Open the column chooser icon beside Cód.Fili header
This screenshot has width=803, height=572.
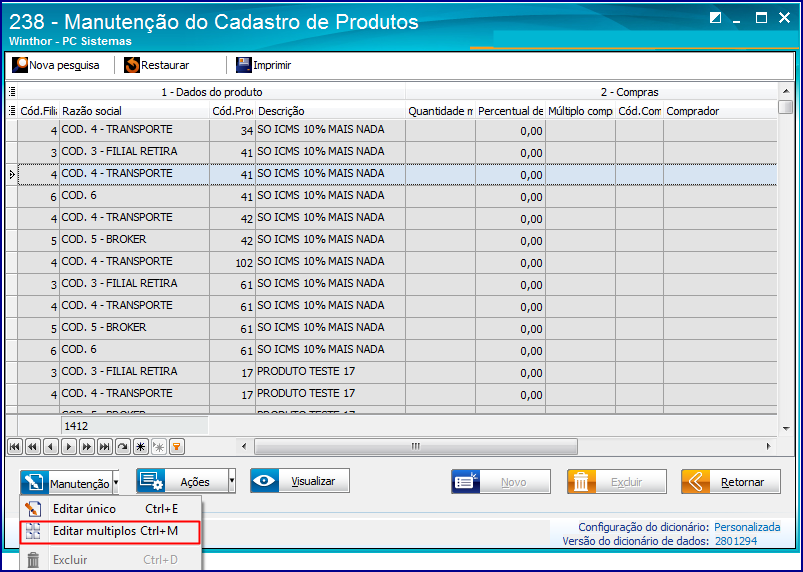pyautogui.click(x=12, y=111)
